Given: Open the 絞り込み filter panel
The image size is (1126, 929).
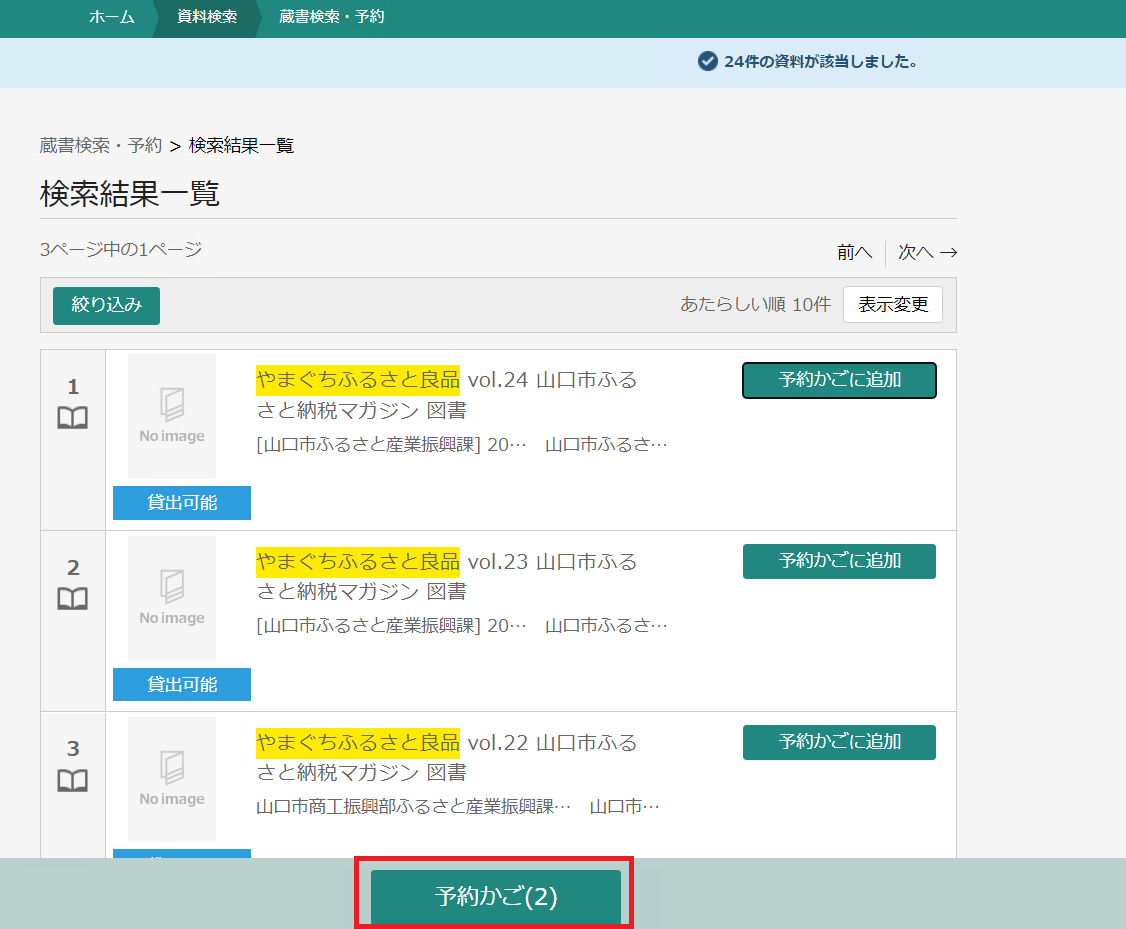Looking at the screenshot, I should pos(106,306).
